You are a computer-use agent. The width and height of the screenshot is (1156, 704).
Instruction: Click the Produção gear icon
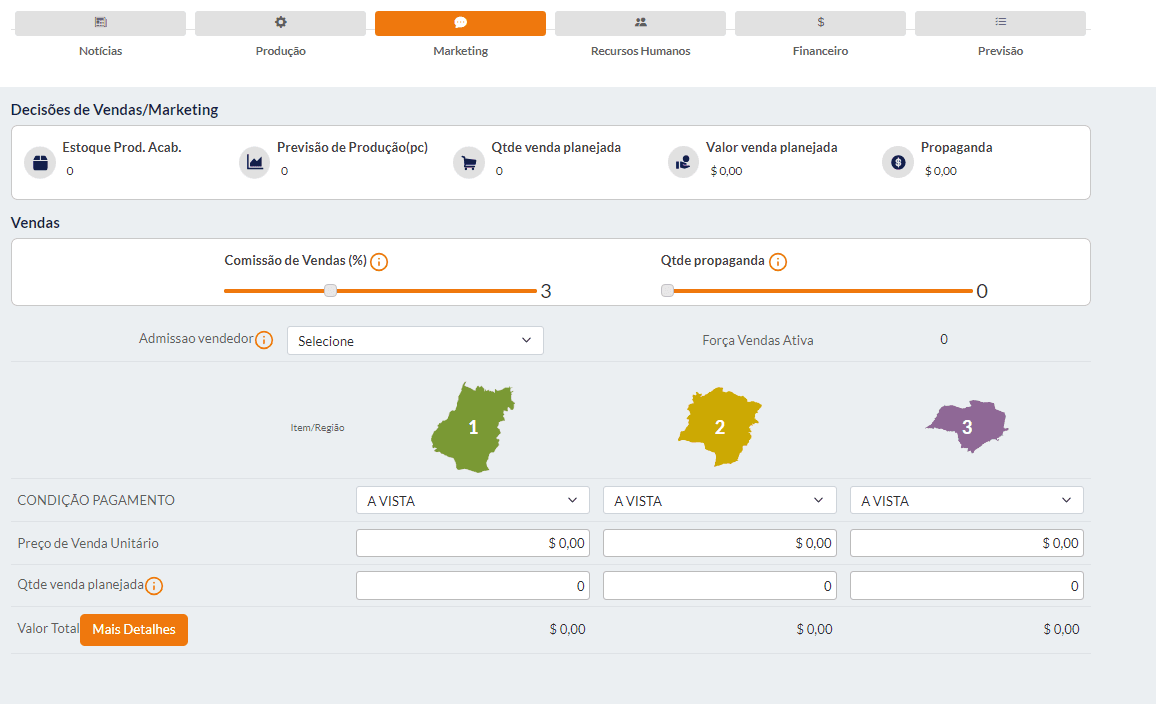pyautogui.click(x=280, y=22)
